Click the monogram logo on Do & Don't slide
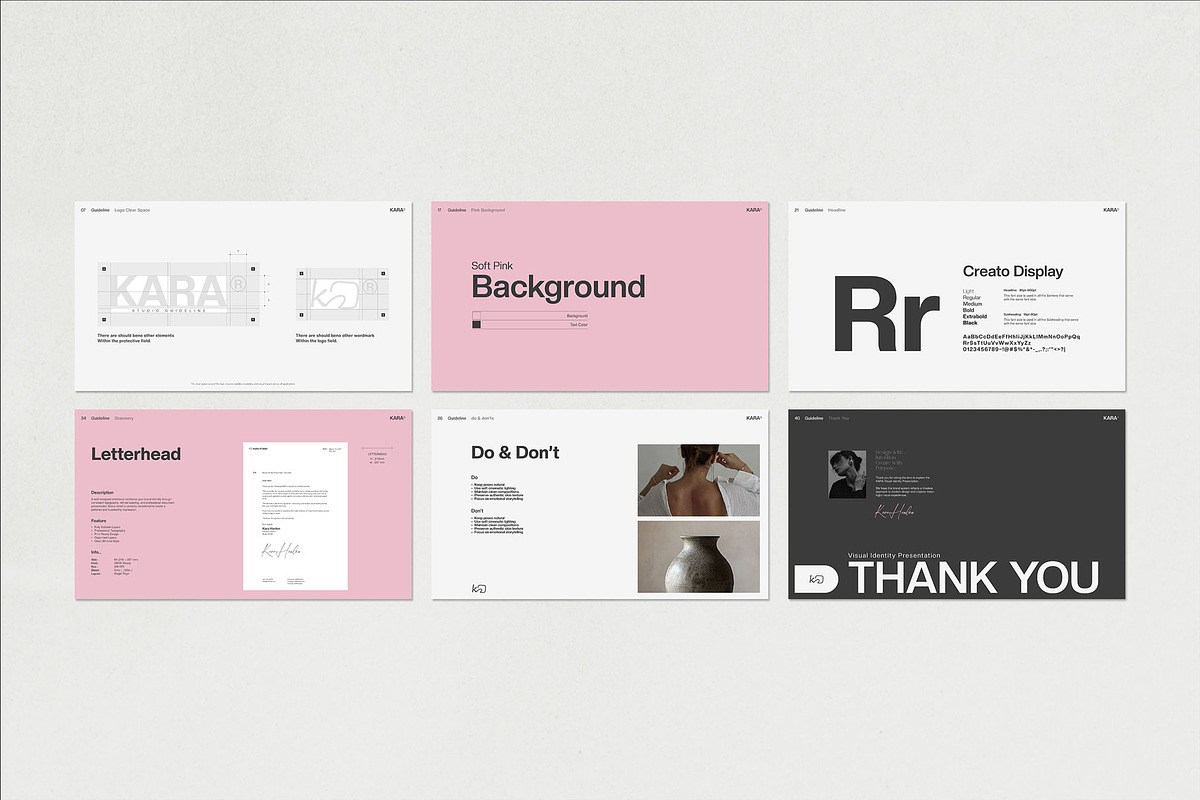1200x800 pixels. pyautogui.click(x=478, y=589)
